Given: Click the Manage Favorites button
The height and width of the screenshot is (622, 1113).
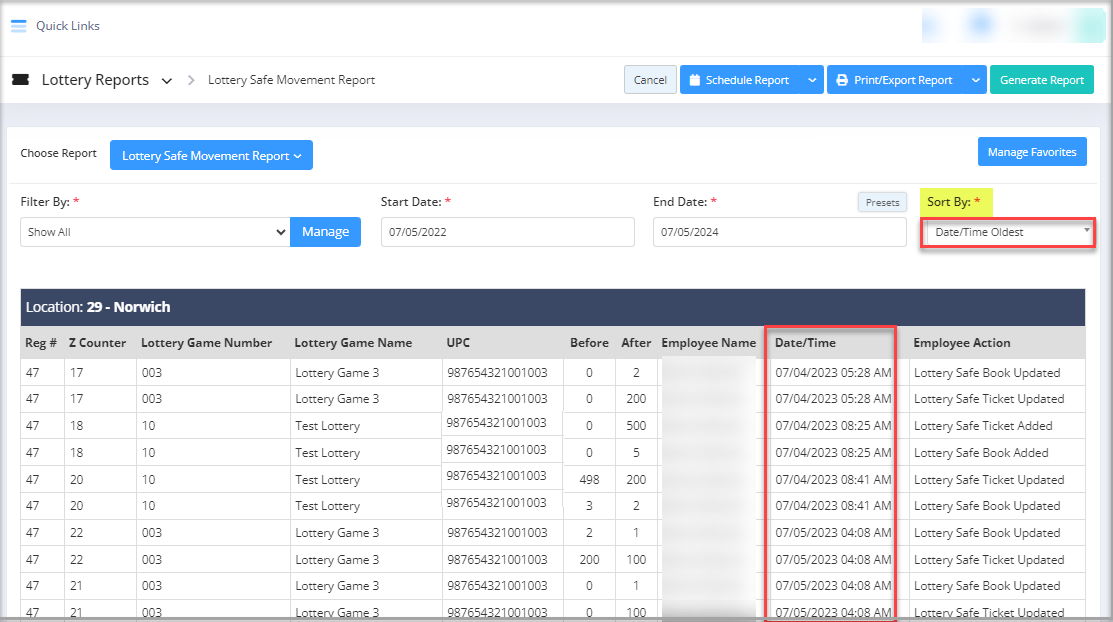Looking at the screenshot, I should pyautogui.click(x=1031, y=153).
